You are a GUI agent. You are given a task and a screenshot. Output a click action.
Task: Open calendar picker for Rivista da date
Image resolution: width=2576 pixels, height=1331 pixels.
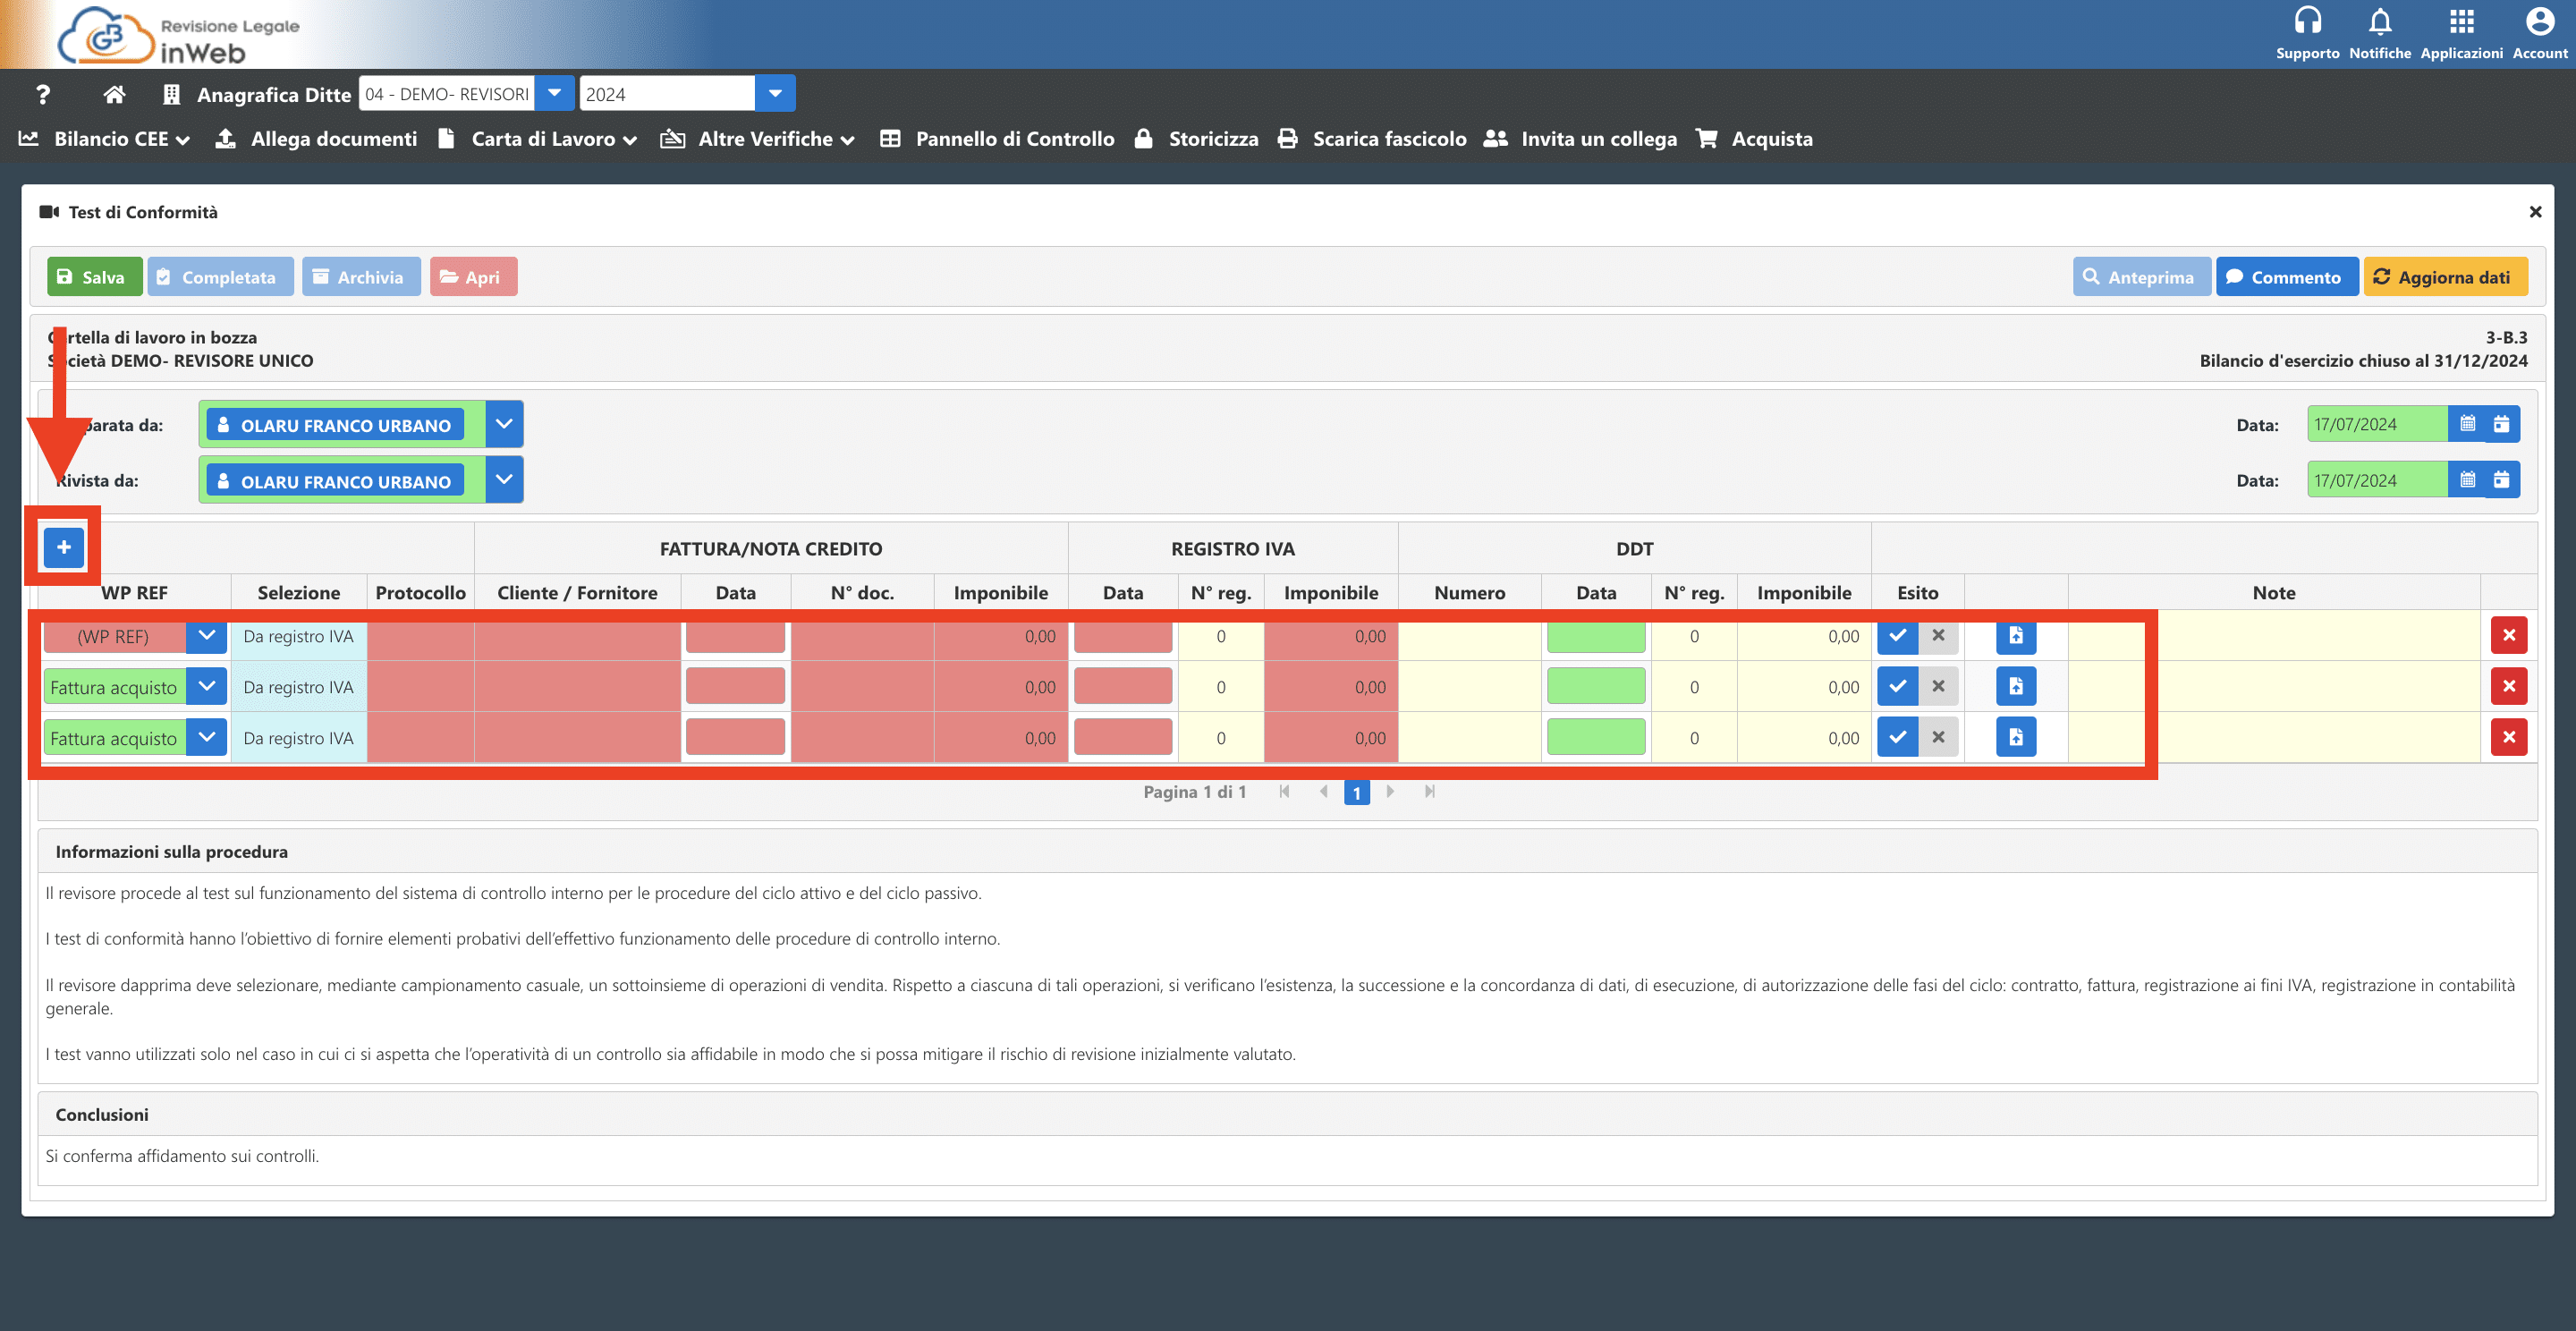coord(2467,480)
